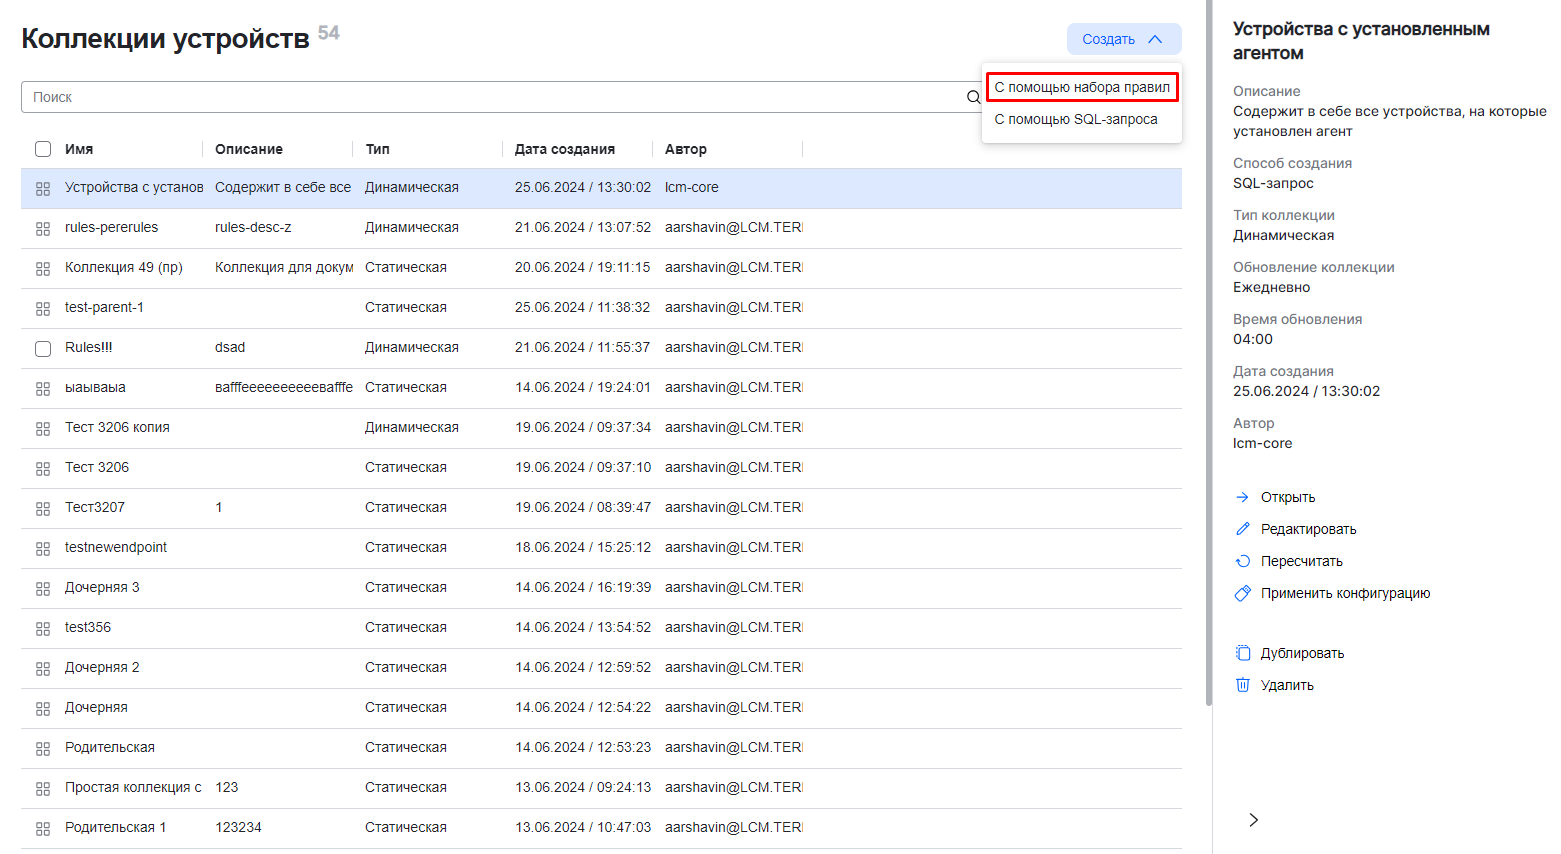
Task: Toggle the select-all checkbox in table header
Action: point(43,149)
